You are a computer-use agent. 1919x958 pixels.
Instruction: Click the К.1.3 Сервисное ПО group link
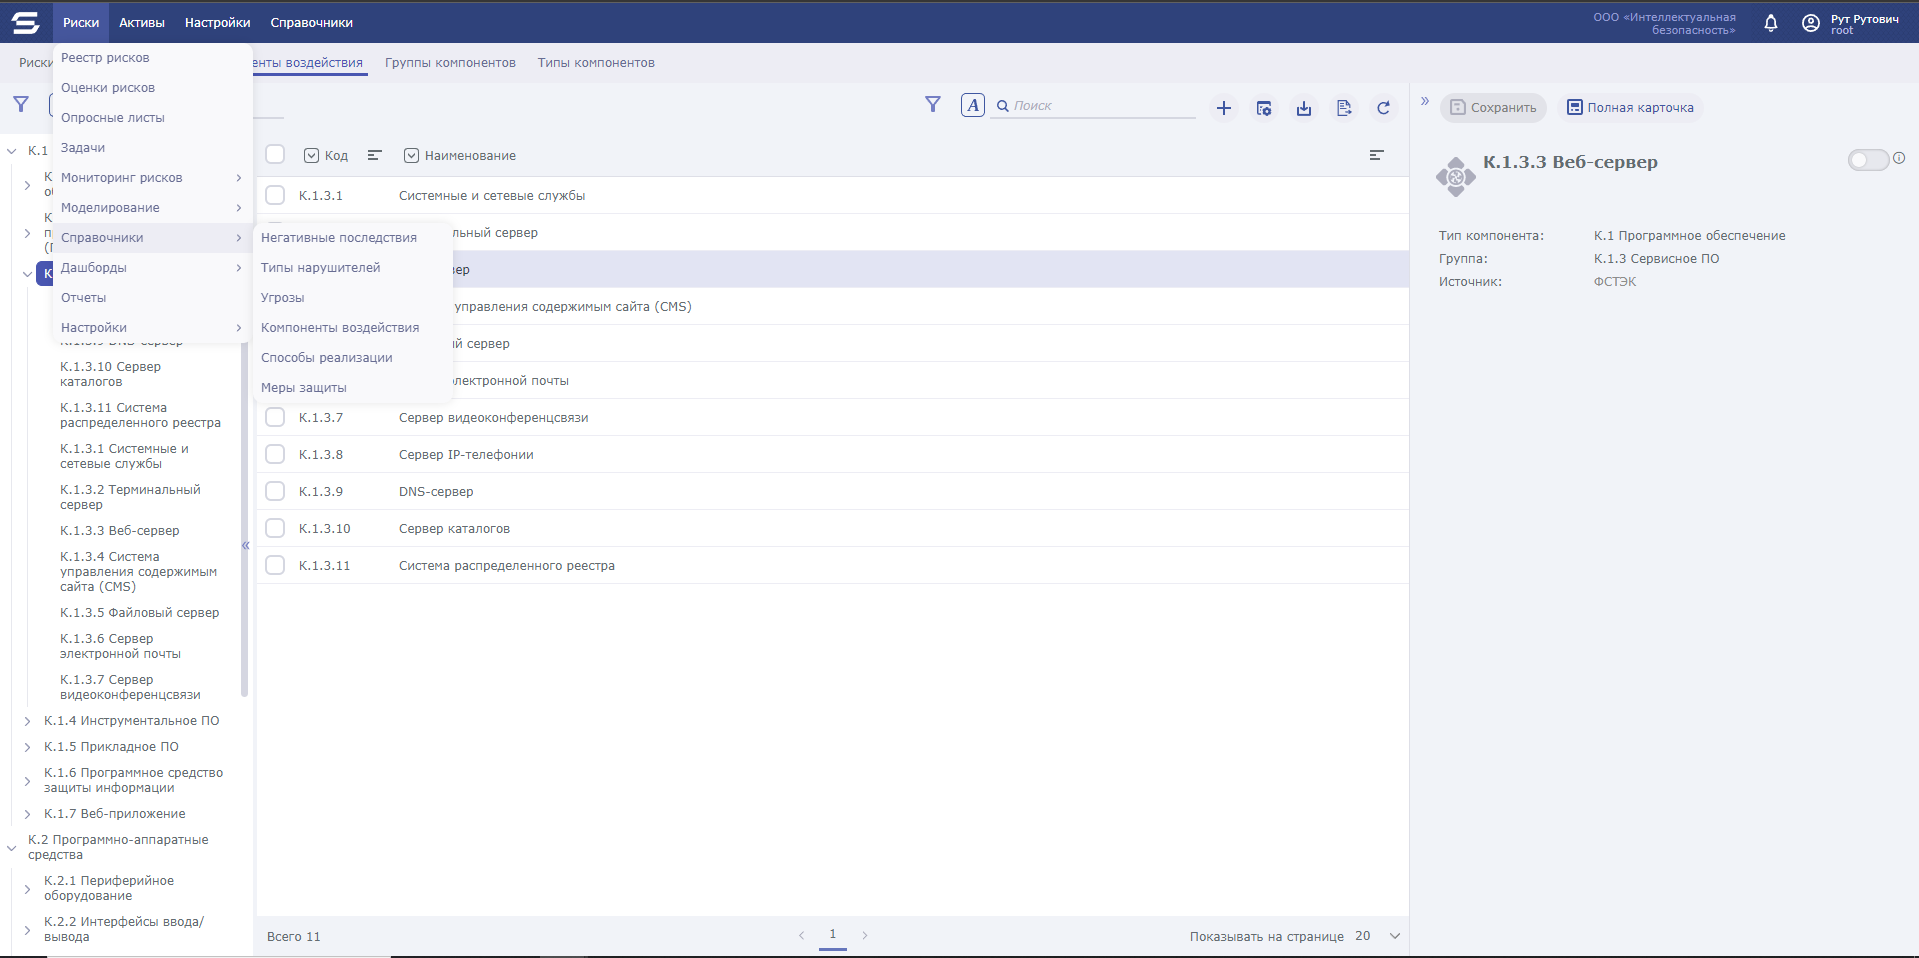[x=1656, y=259]
